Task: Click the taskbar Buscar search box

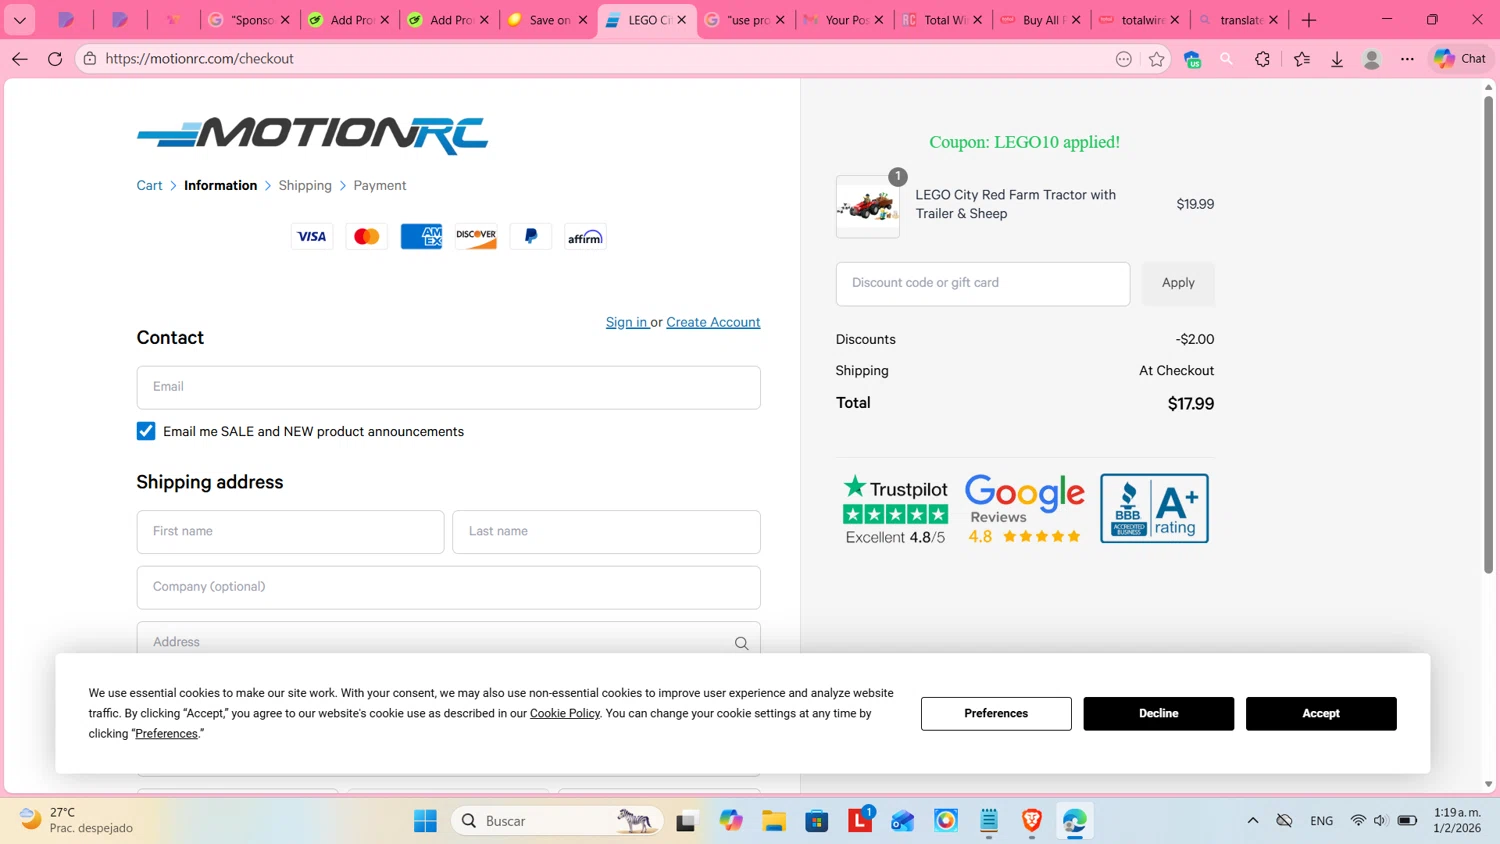Action: (x=557, y=821)
